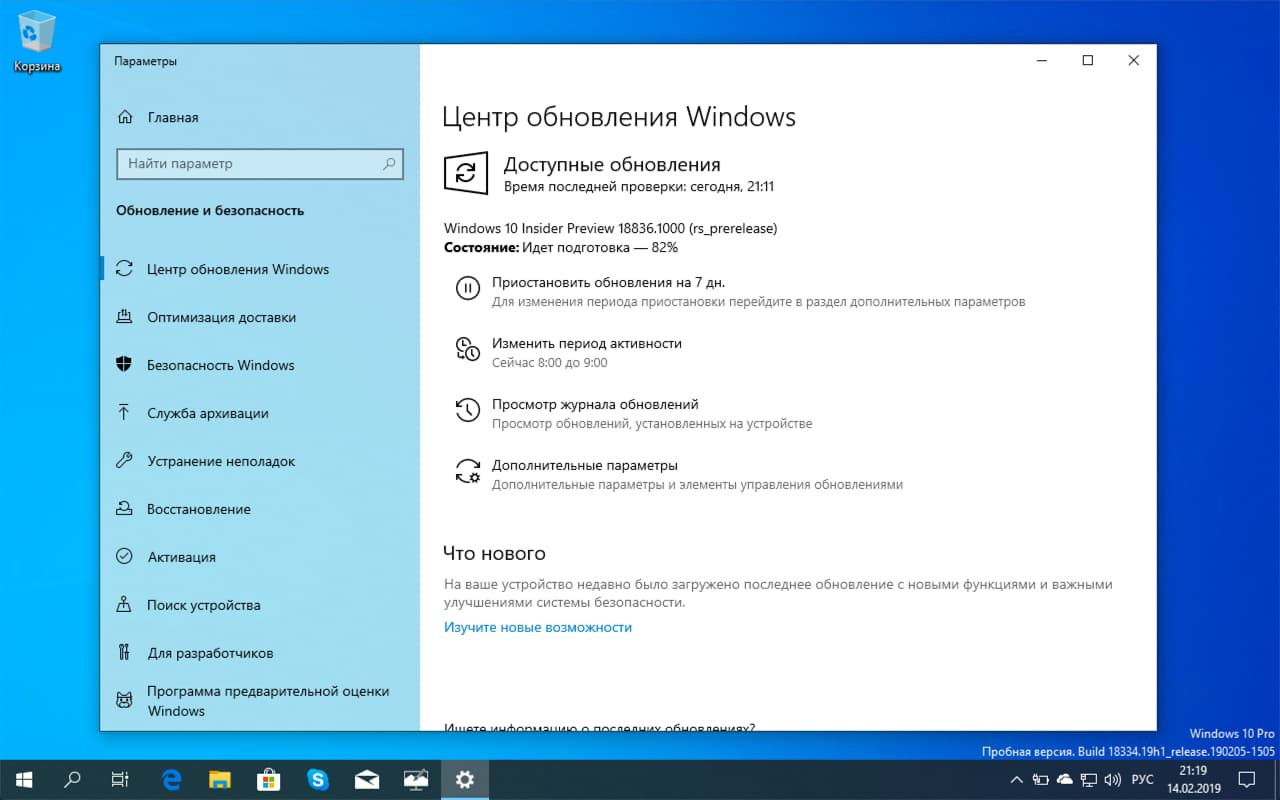Select Поиск устройства in the sidebar

point(203,605)
